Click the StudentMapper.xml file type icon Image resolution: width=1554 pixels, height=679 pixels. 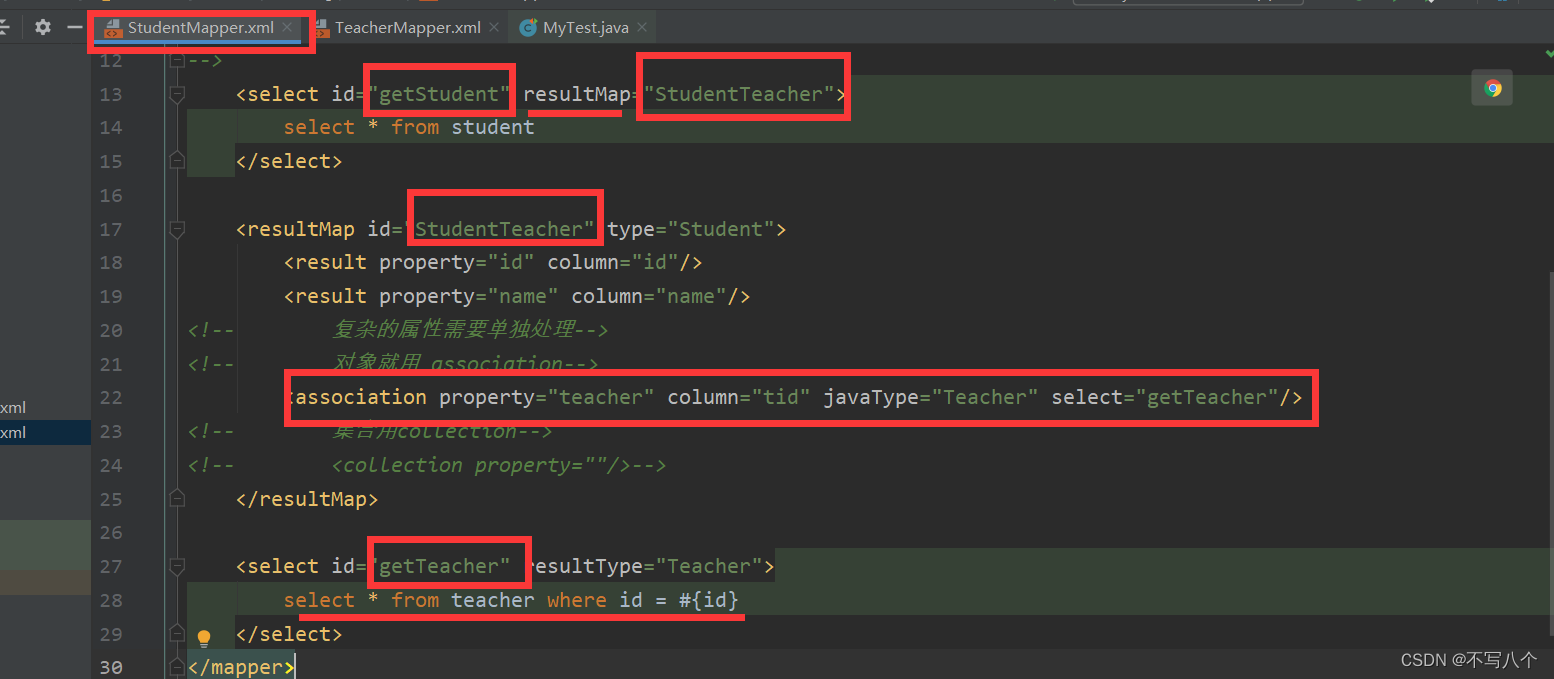pyautogui.click(x=113, y=28)
